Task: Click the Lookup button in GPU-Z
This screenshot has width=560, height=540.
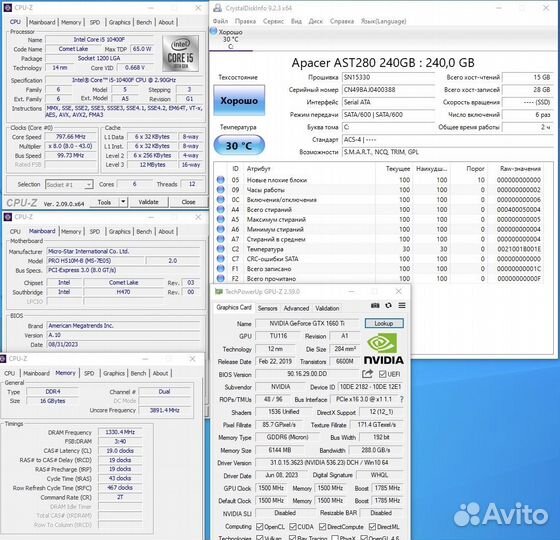Action: 384,323
